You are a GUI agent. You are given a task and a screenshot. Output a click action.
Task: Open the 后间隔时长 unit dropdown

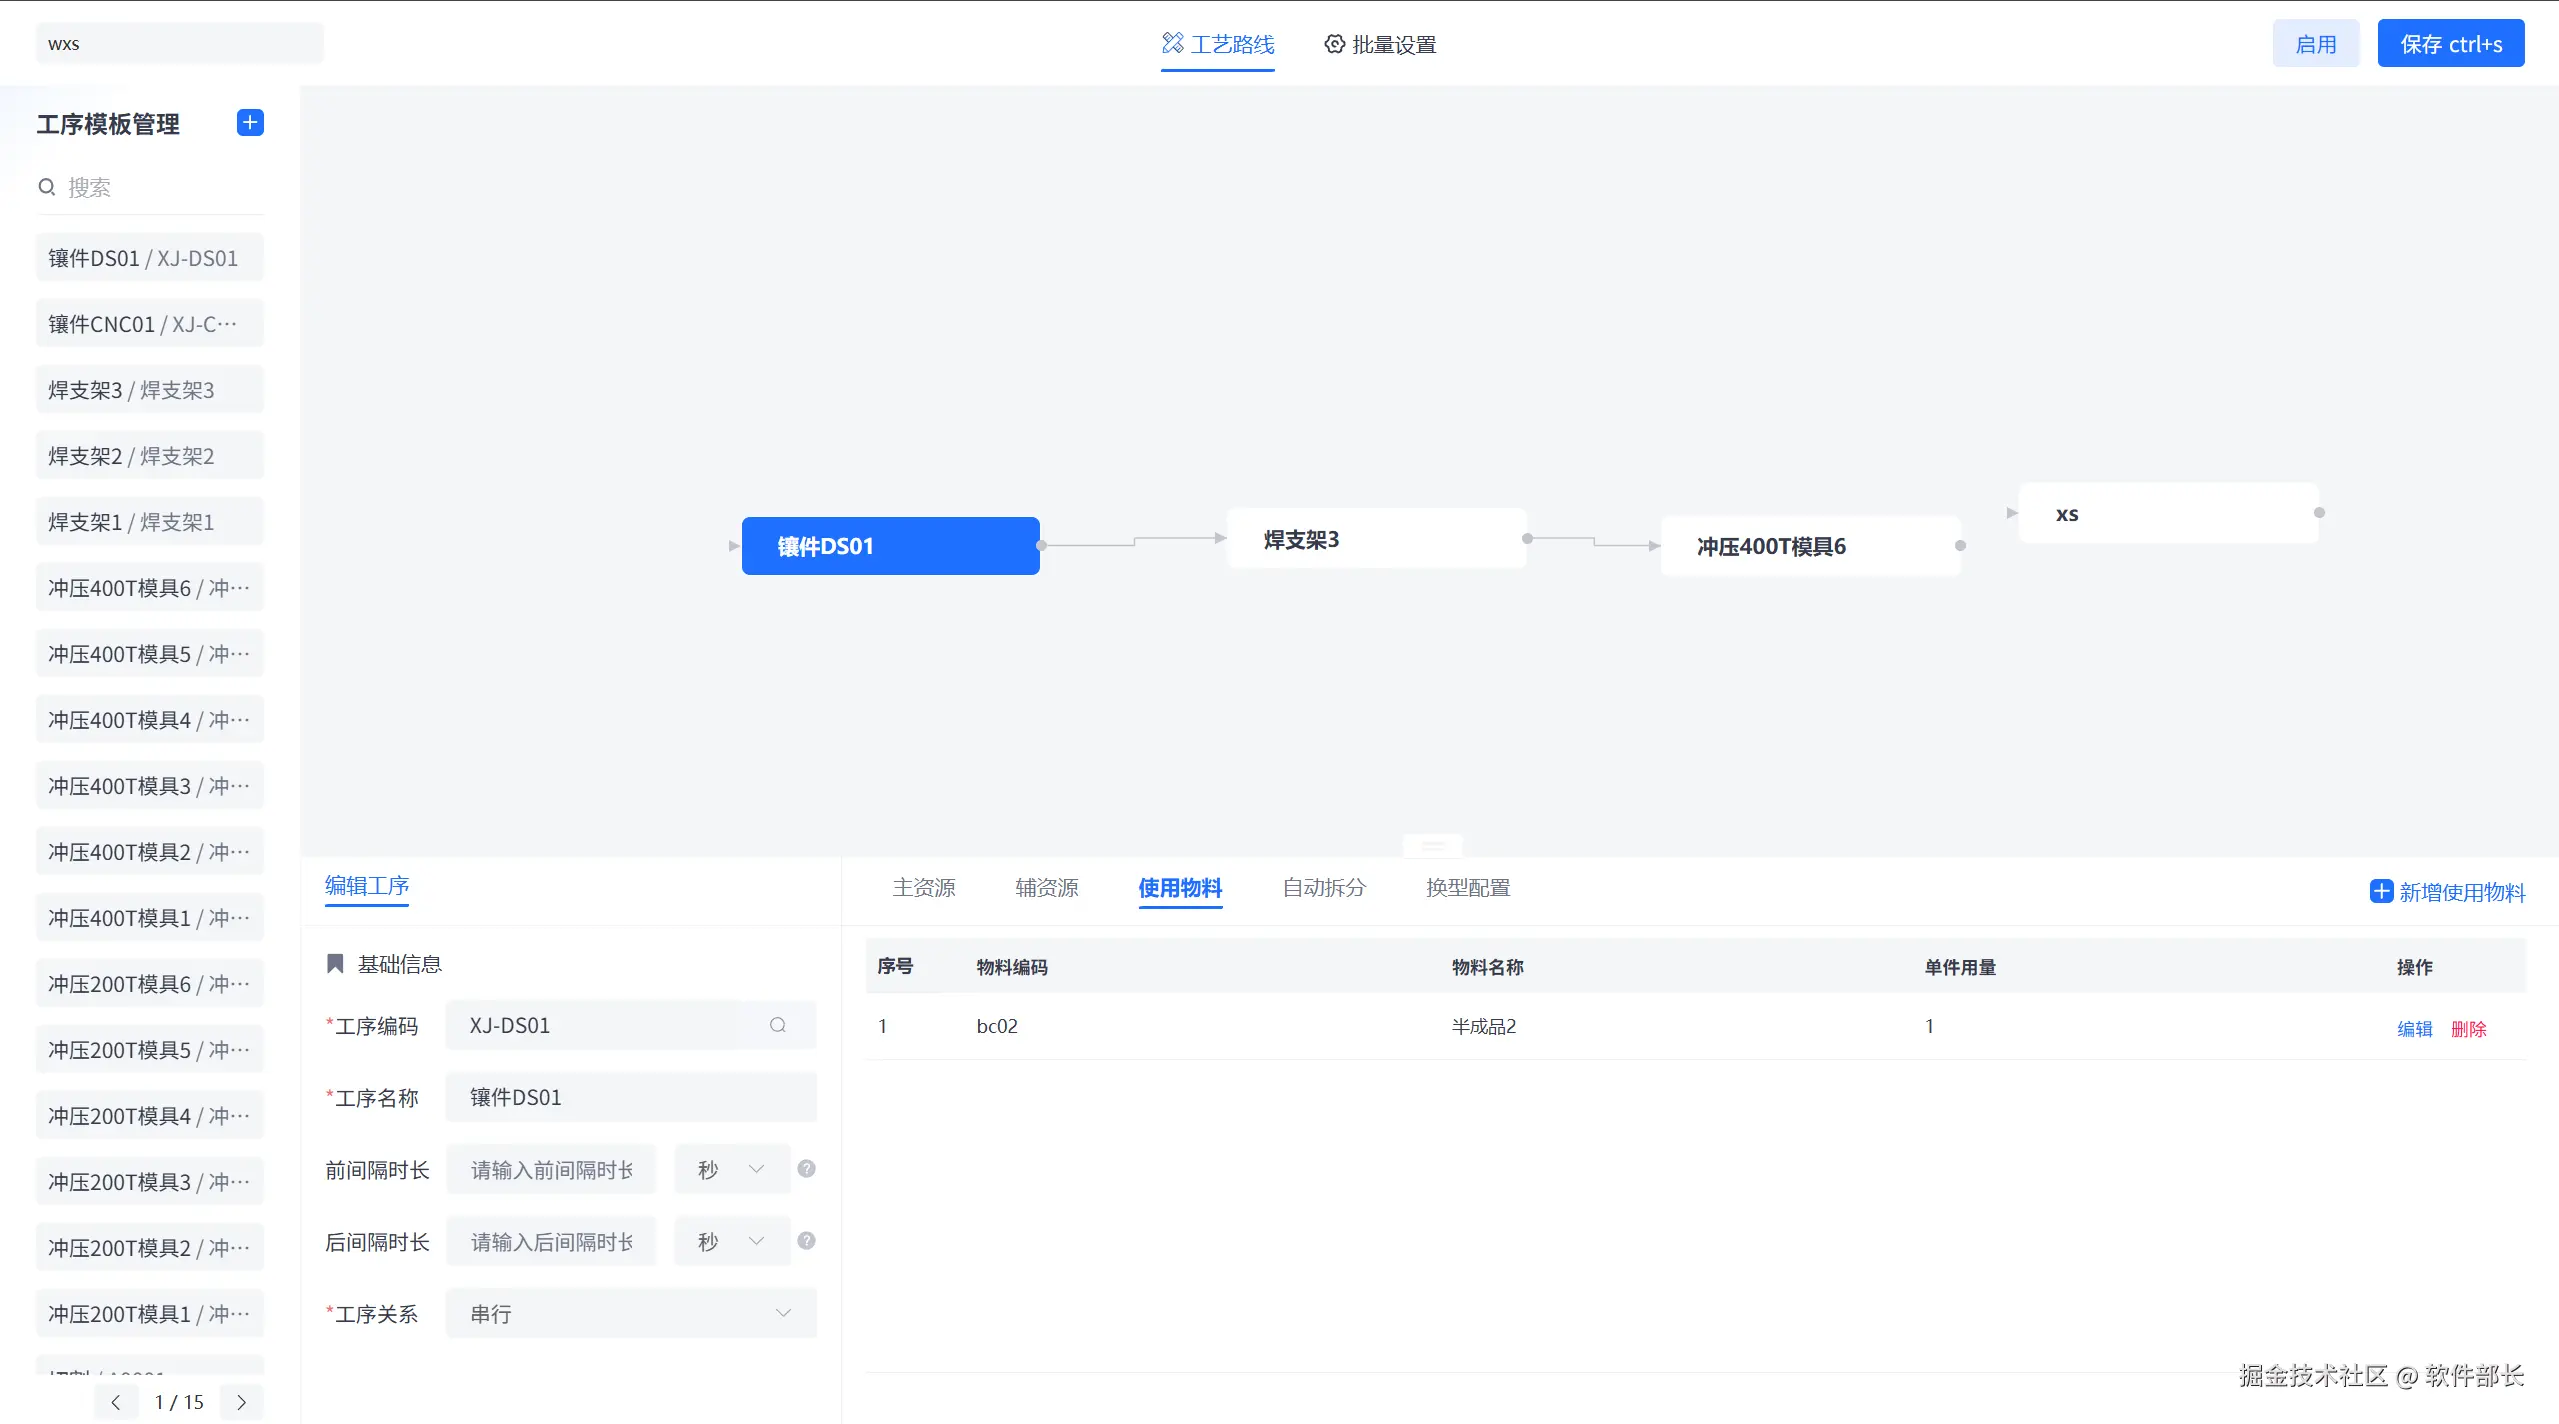[731, 1241]
